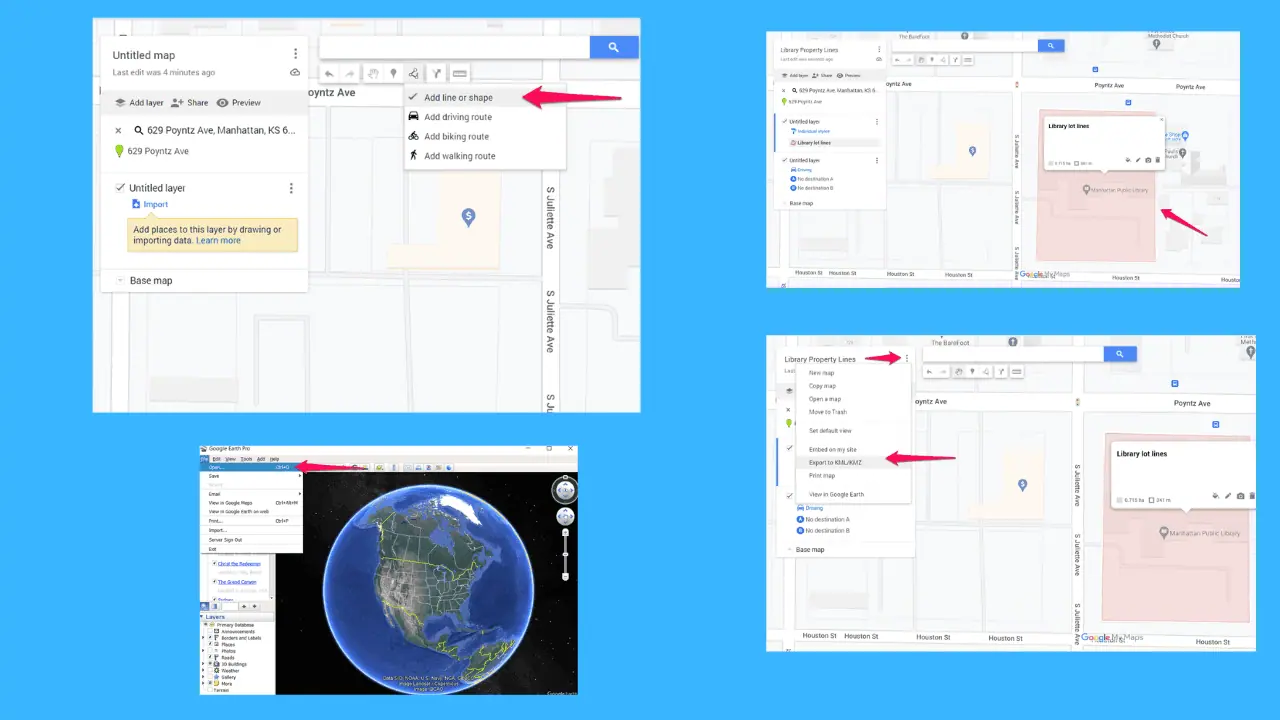Toggle Roads layer checkbox in Google Earth
Screen dimensions: 1280x720
coord(210,657)
